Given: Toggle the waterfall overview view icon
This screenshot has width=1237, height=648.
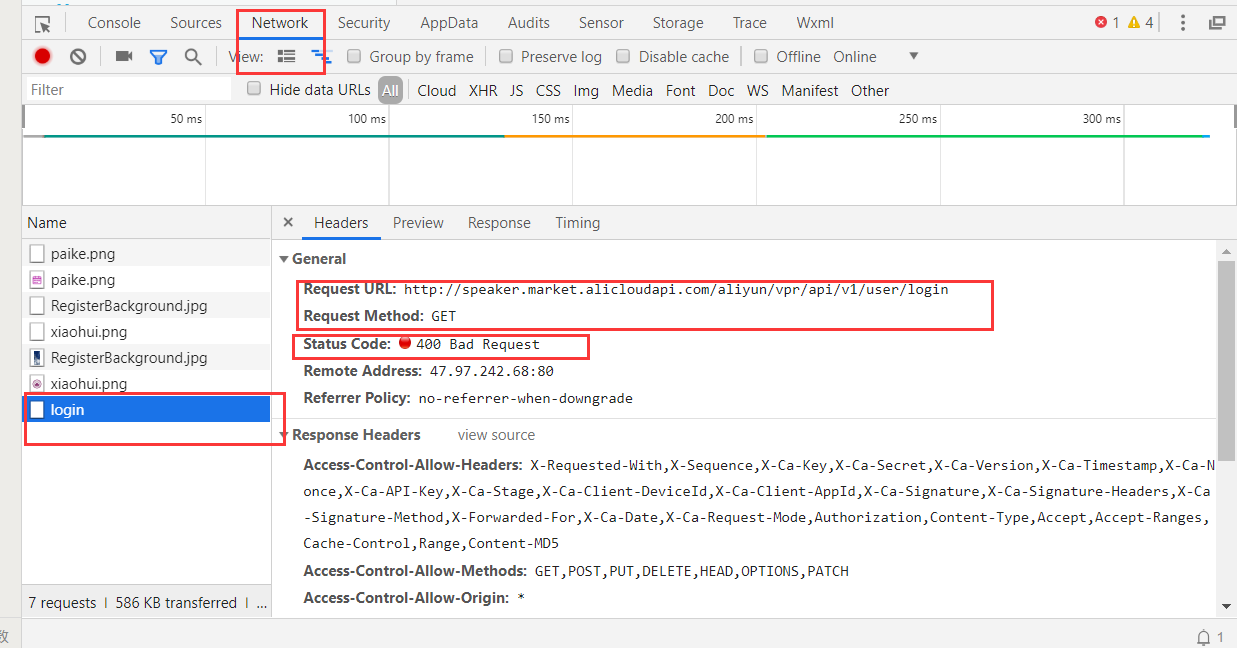Looking at the screenshot, I should (x=320, y=56).
